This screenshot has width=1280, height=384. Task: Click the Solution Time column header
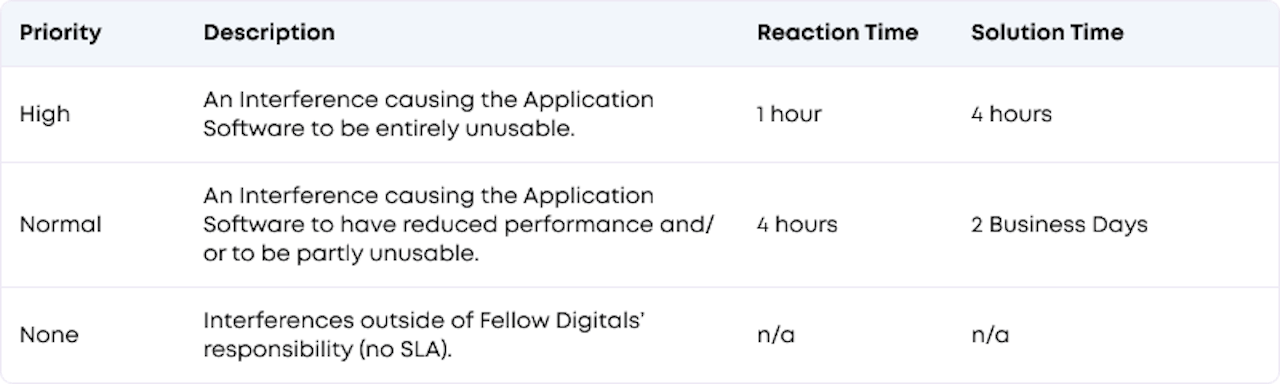click(x=1047, y=32)
